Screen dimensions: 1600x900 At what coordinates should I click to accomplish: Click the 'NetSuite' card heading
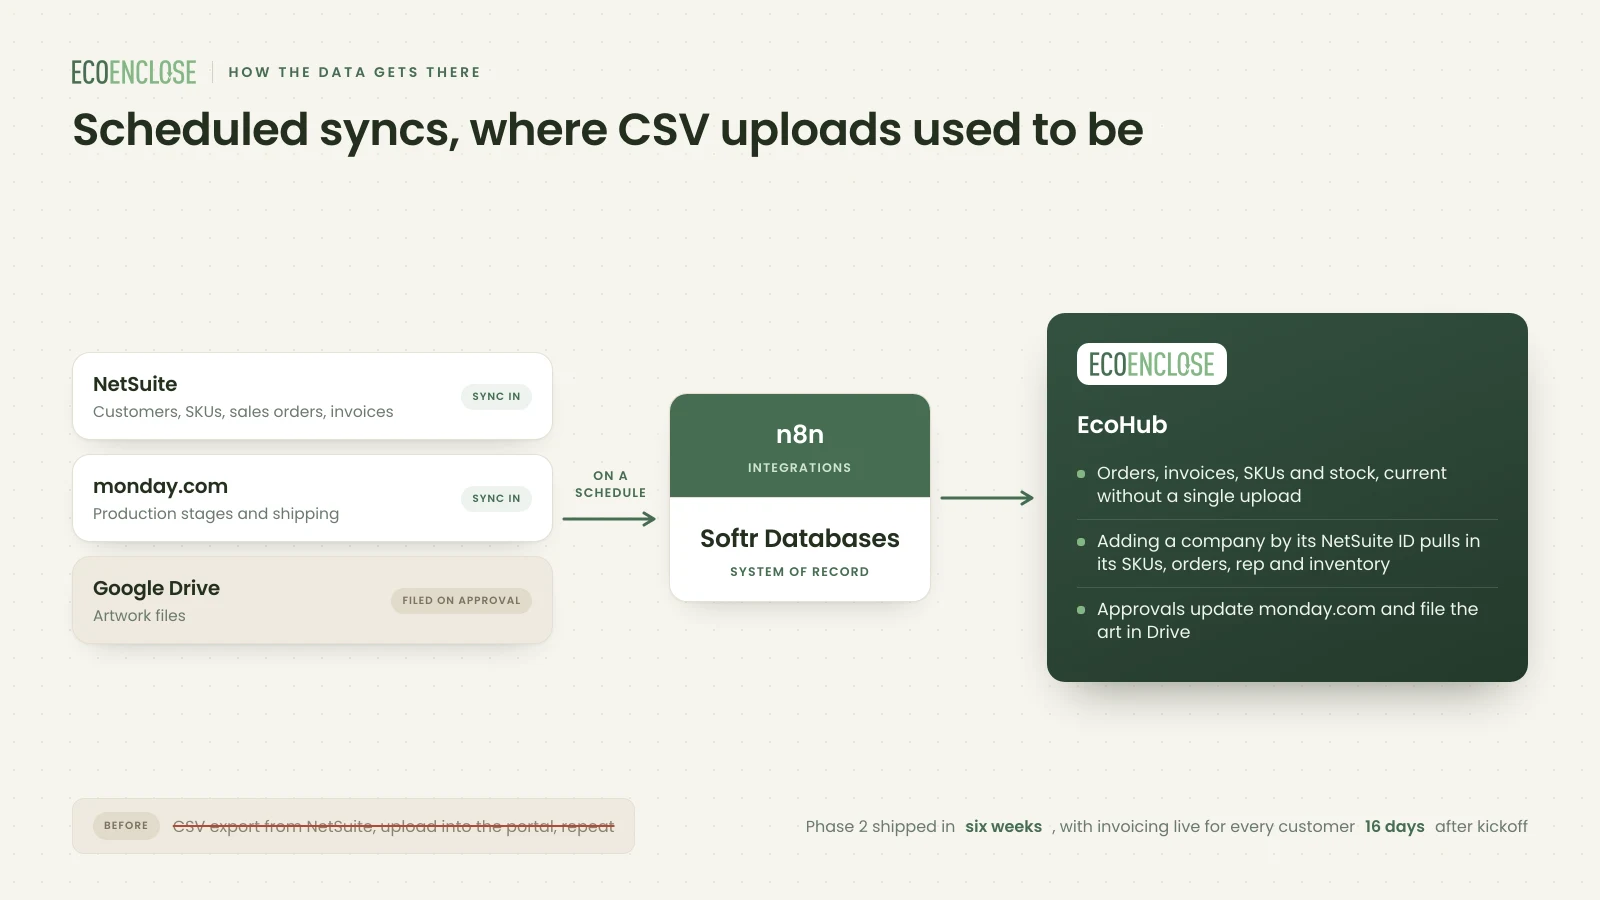click(x=135, y=384)
